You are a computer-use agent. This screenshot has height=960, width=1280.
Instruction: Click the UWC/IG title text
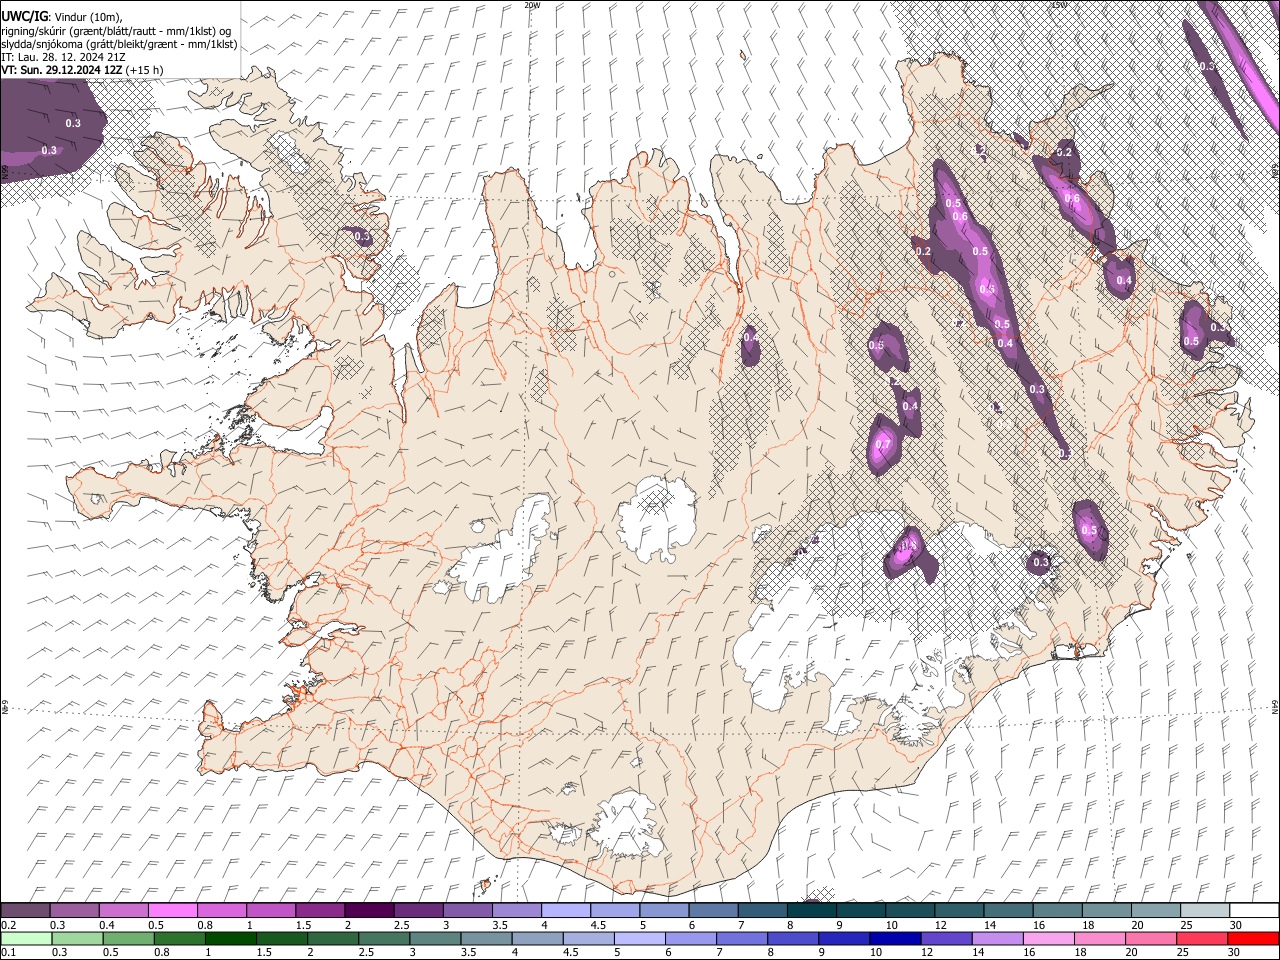[x=24, y=17]
